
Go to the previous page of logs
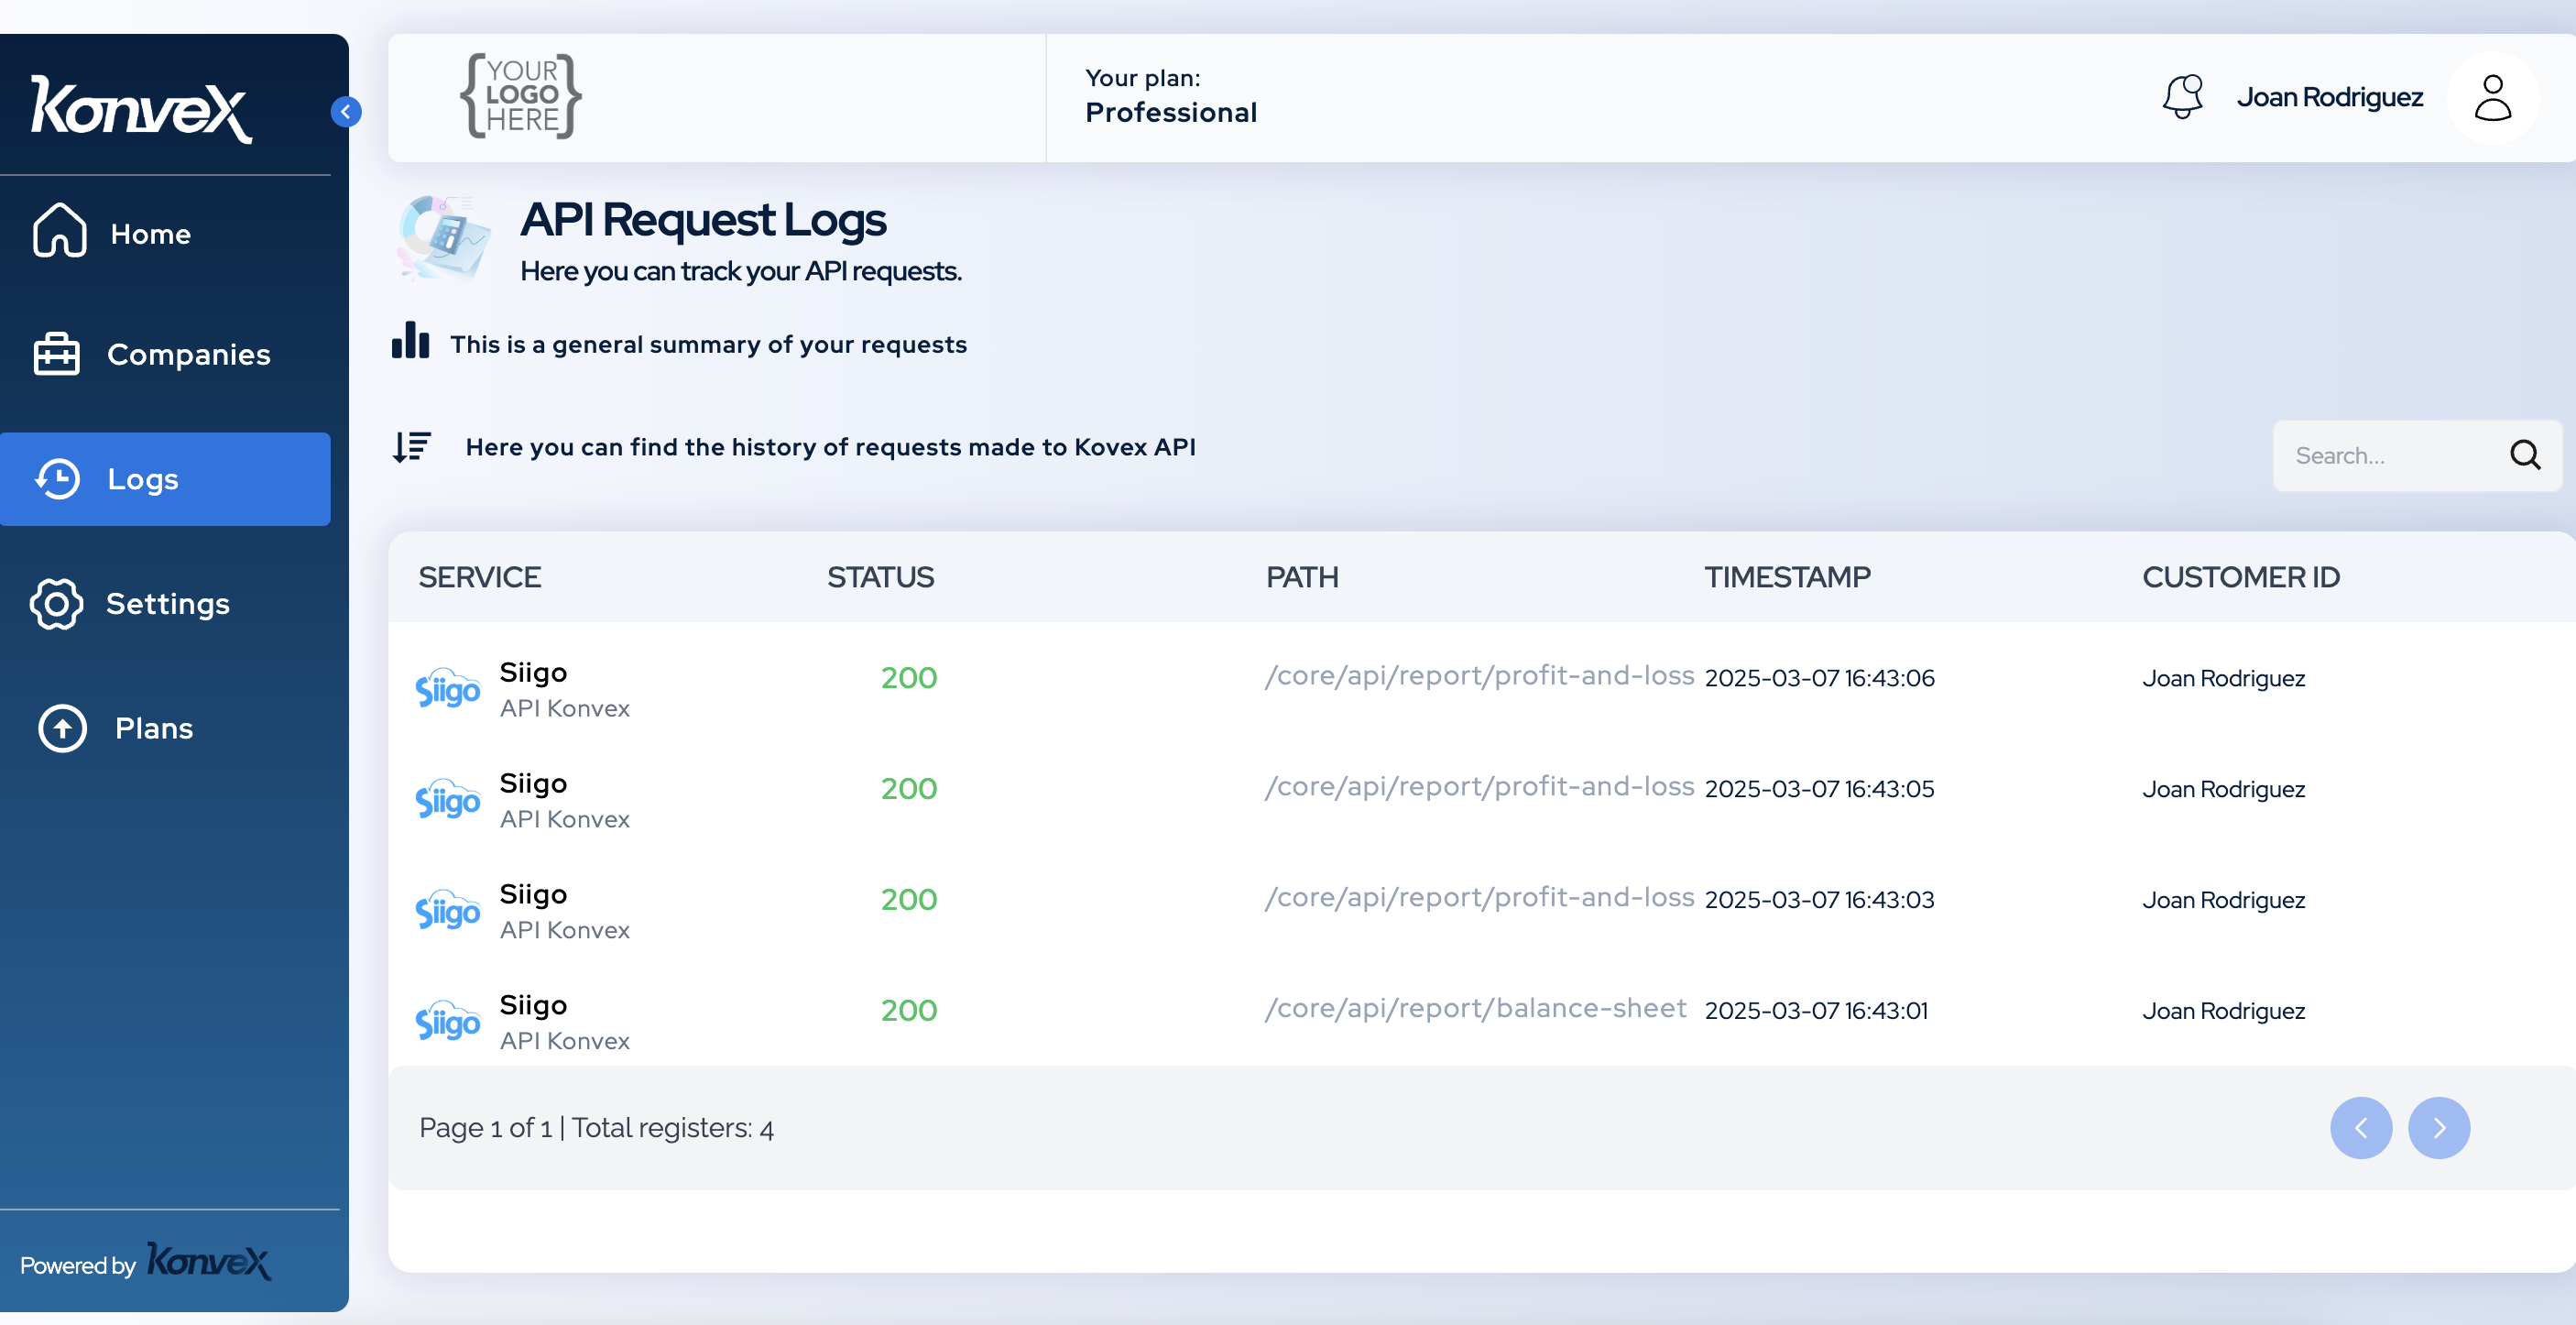[2360, 1128]
